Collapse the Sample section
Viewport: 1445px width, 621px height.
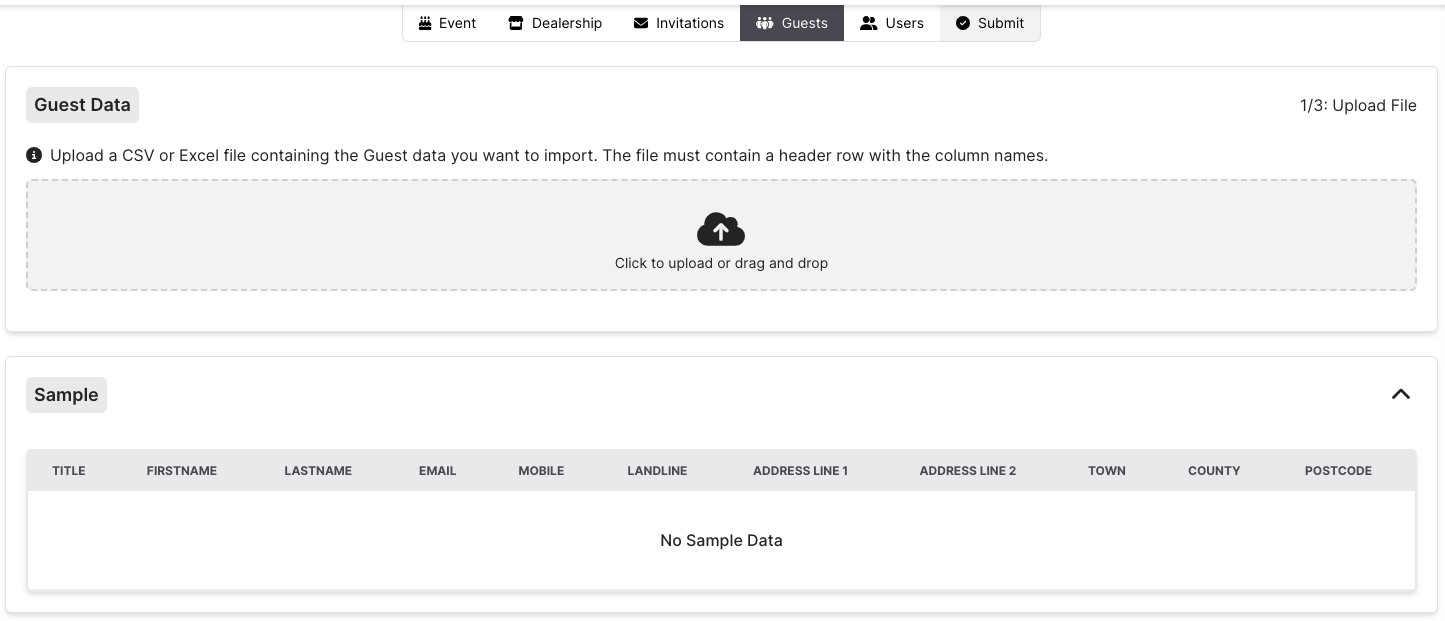click(x=1401, y=394)
